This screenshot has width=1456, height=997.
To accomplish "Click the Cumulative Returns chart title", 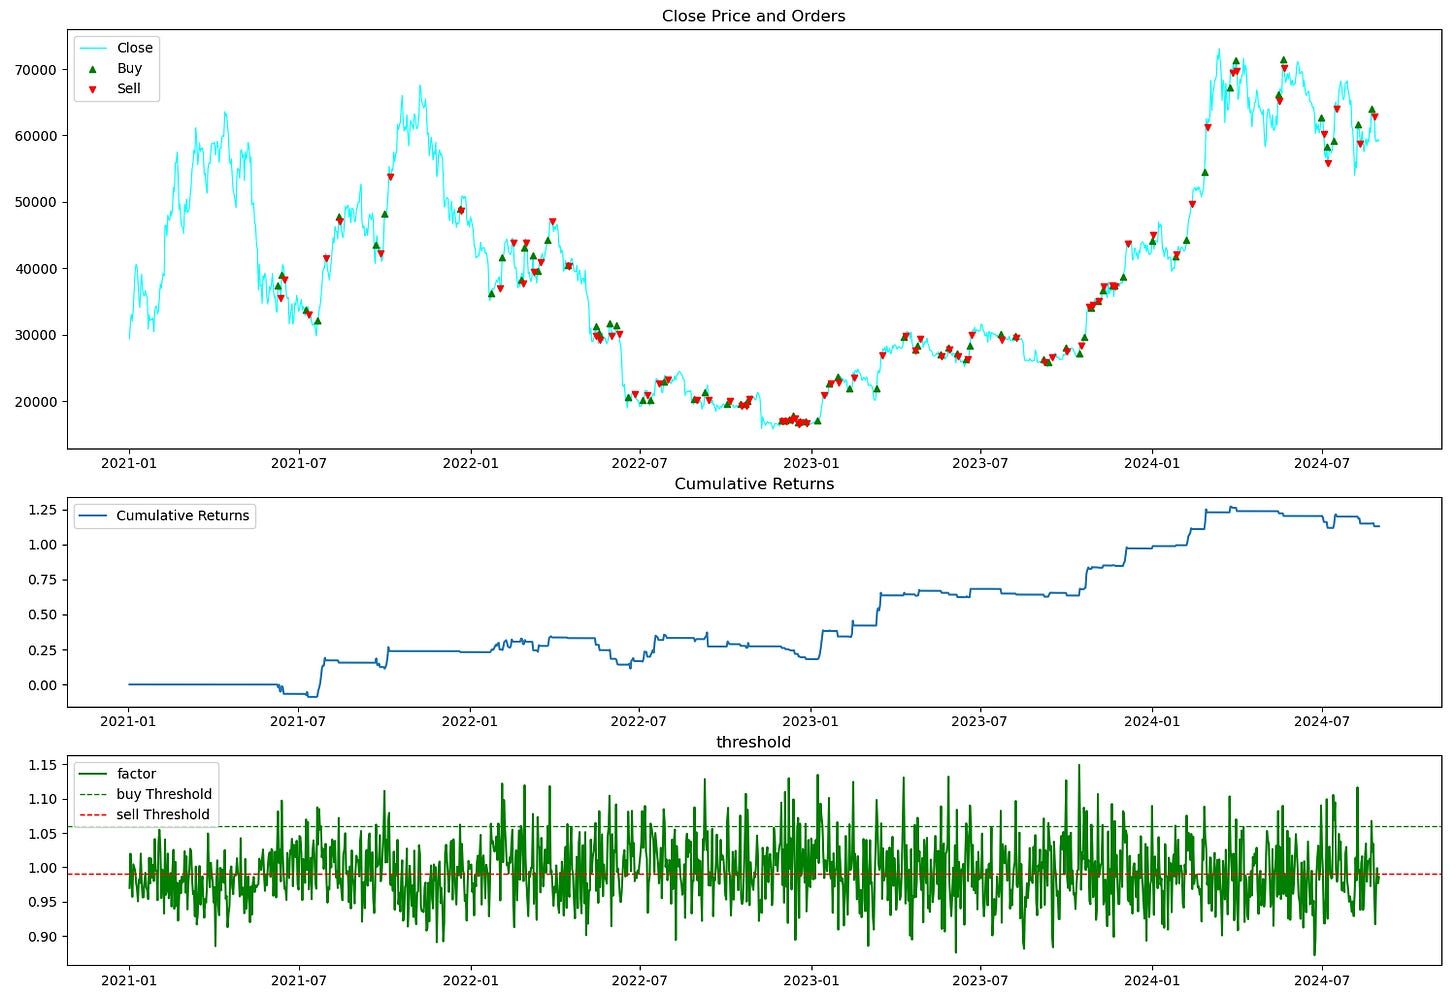I will [x=753, y=483].
